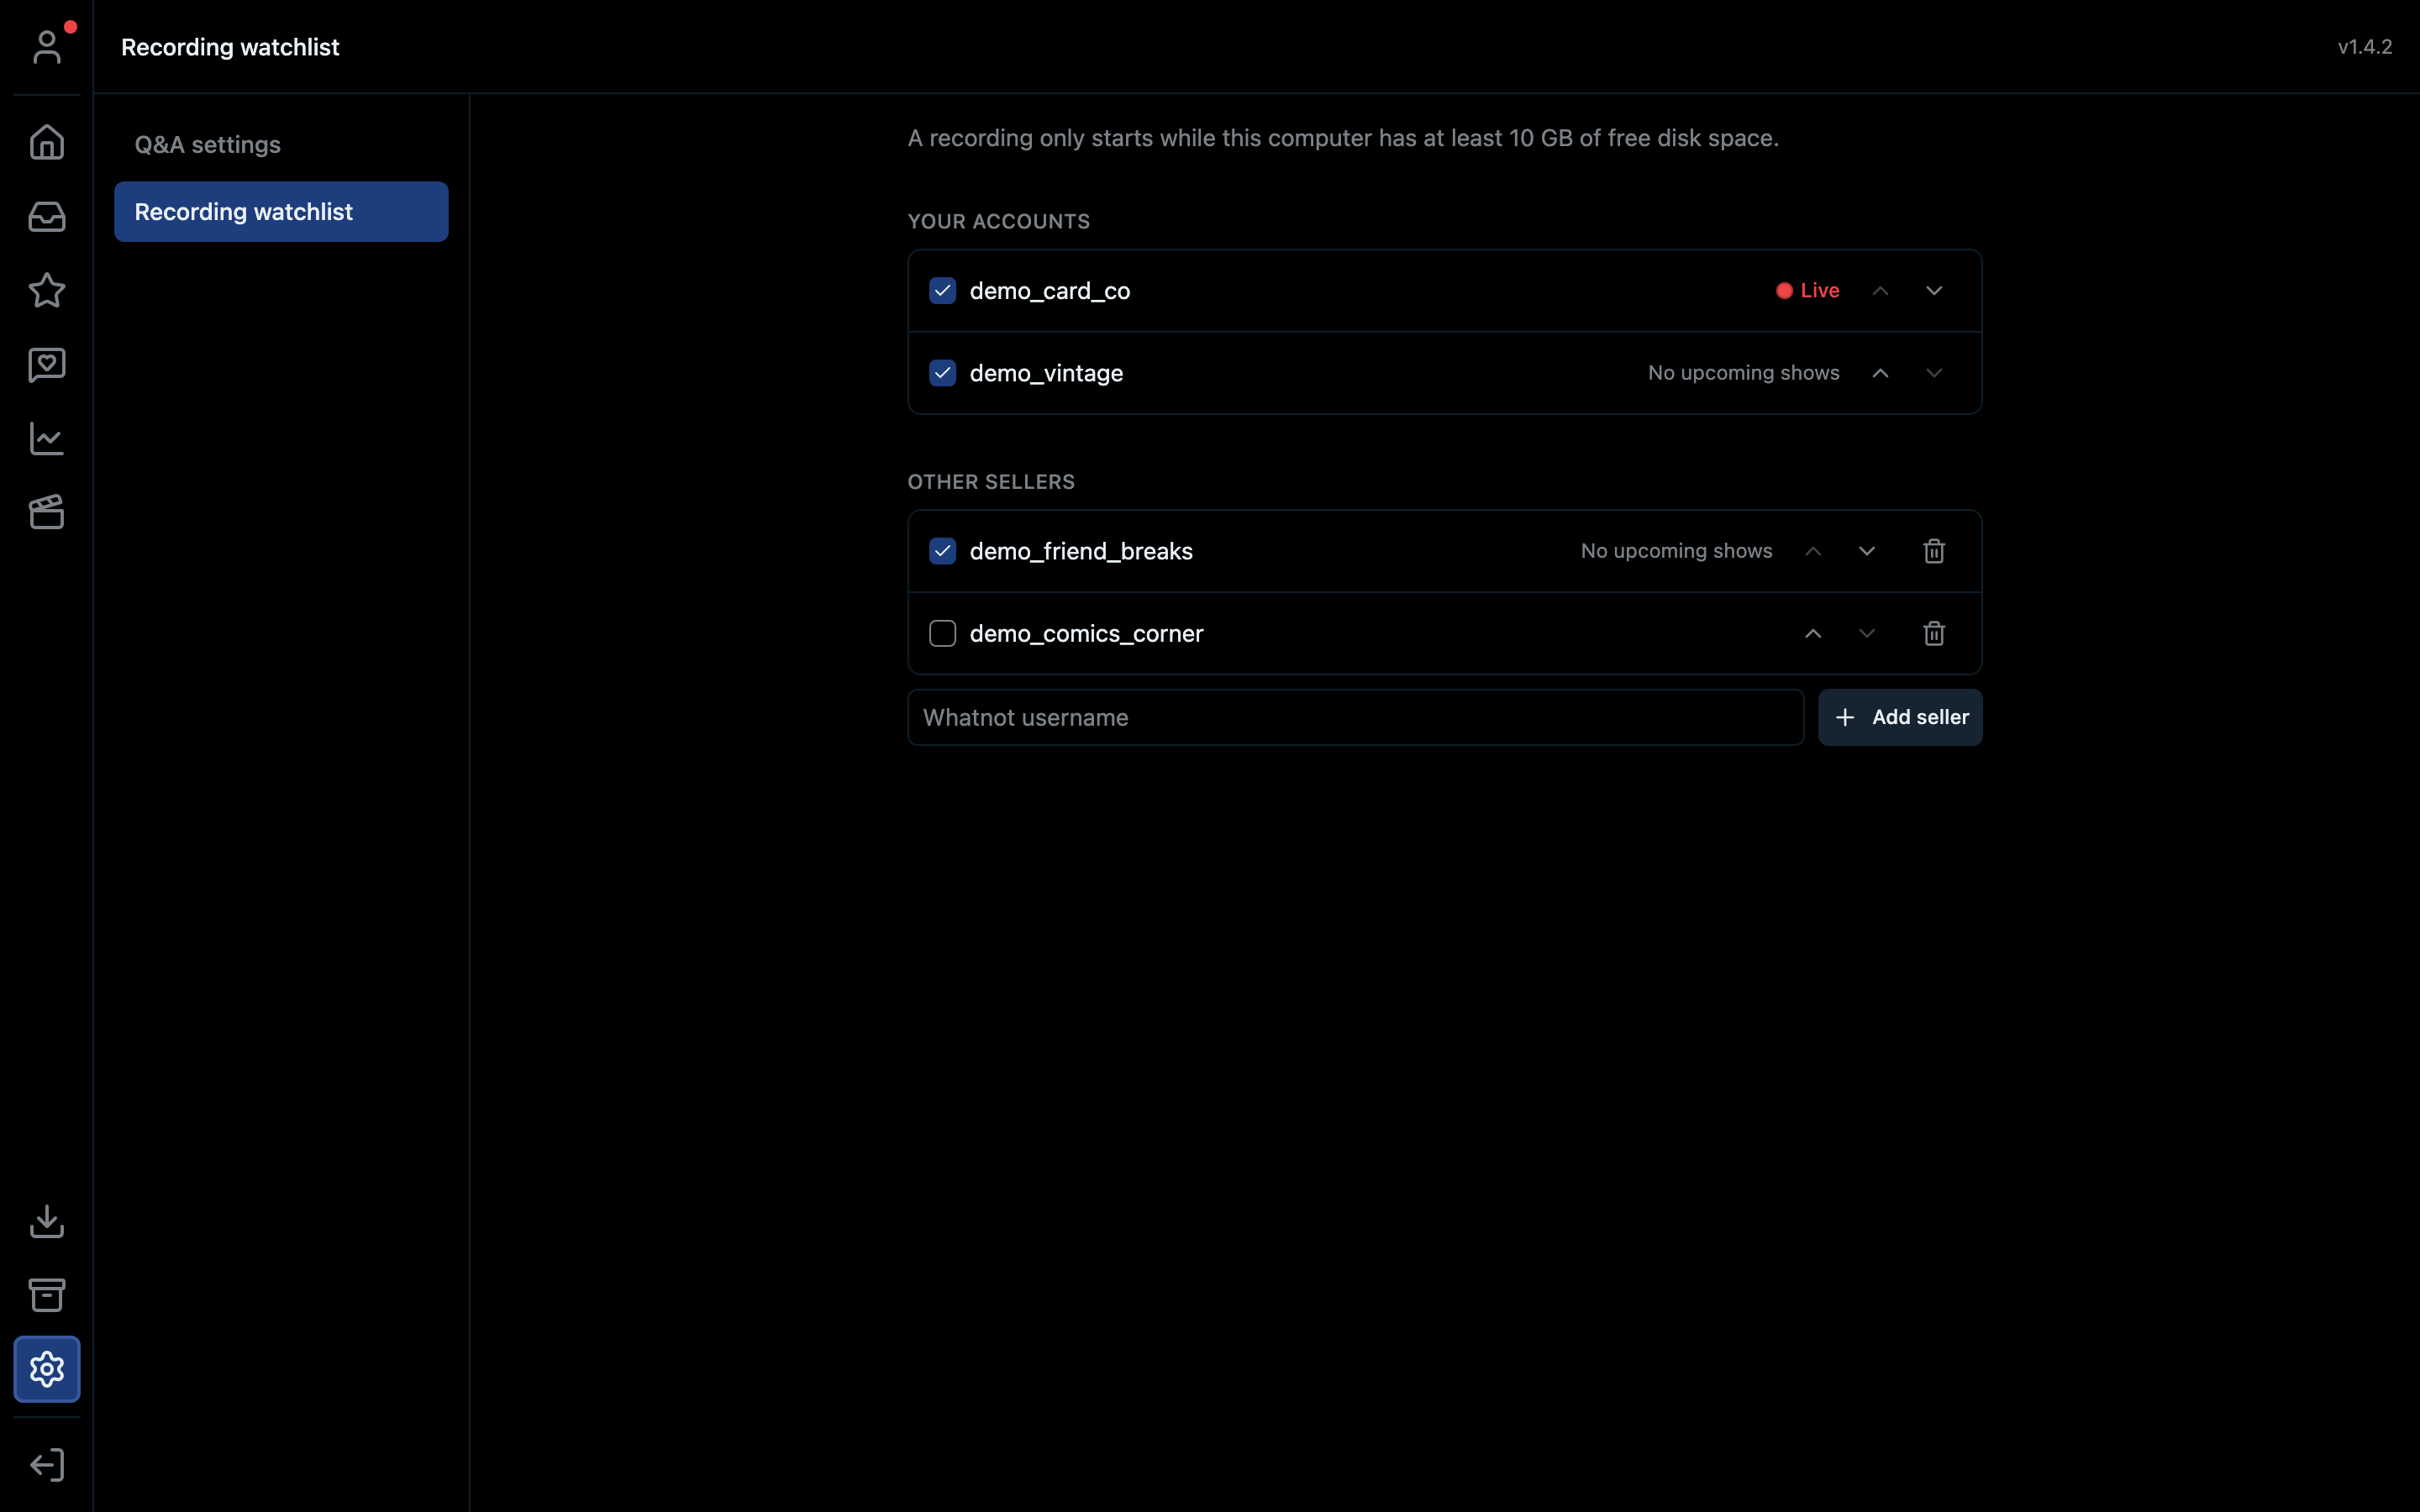This screenshot has height=1512, width=2420.
Task: Click the Live status on demo_card_co
Action: pyautogui.click(x=1808, y=290)
